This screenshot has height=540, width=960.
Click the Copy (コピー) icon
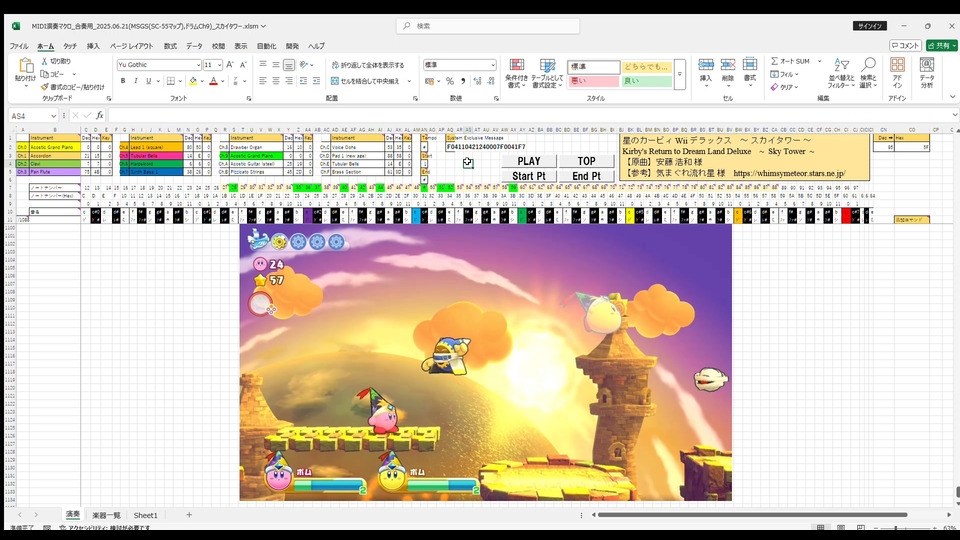pos(45,74)
